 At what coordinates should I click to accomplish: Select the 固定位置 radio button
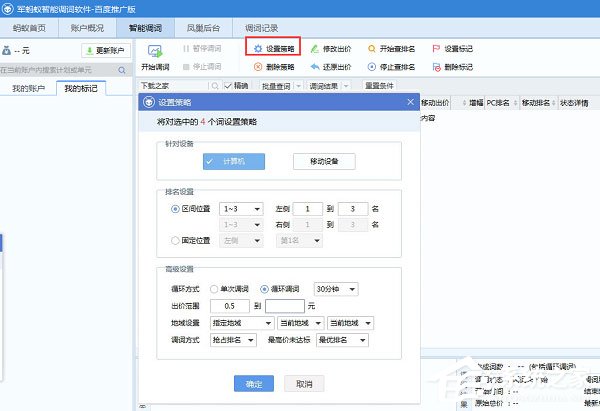point(176,241)
